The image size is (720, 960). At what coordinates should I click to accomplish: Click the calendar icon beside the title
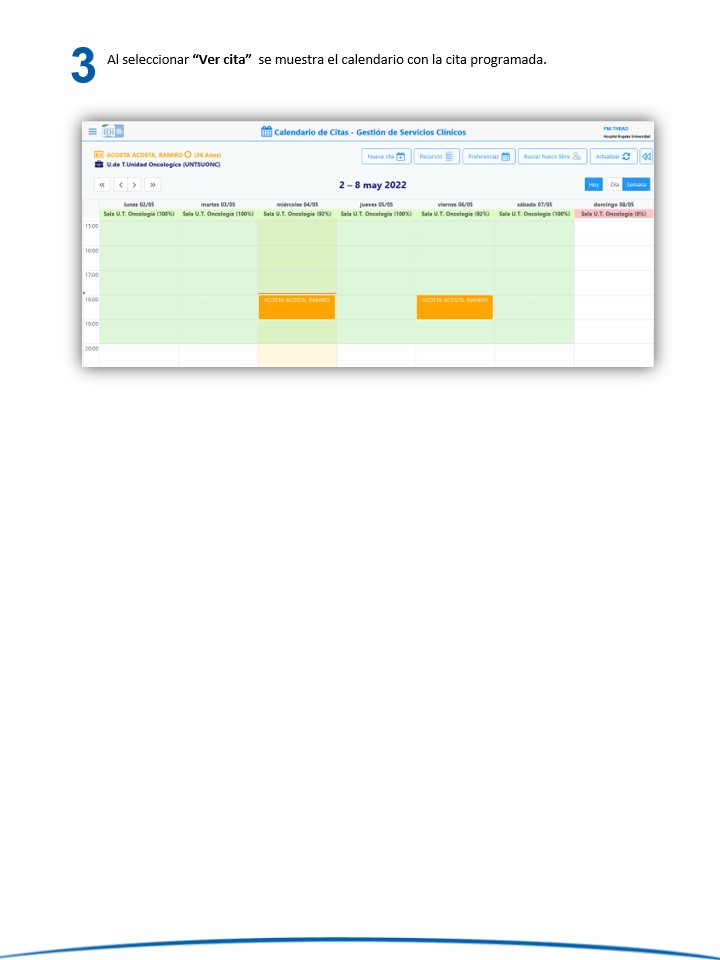click(x=266, y=132)
